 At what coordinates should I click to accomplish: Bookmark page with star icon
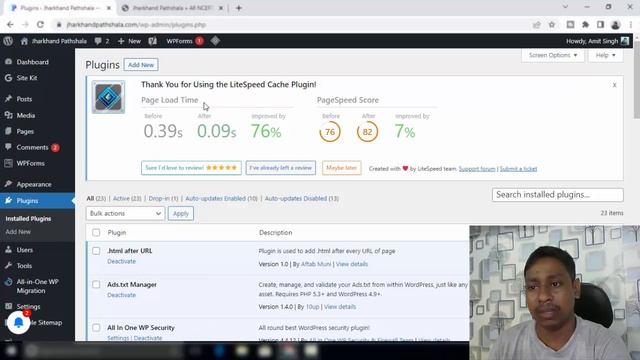(x=552, y=24)
